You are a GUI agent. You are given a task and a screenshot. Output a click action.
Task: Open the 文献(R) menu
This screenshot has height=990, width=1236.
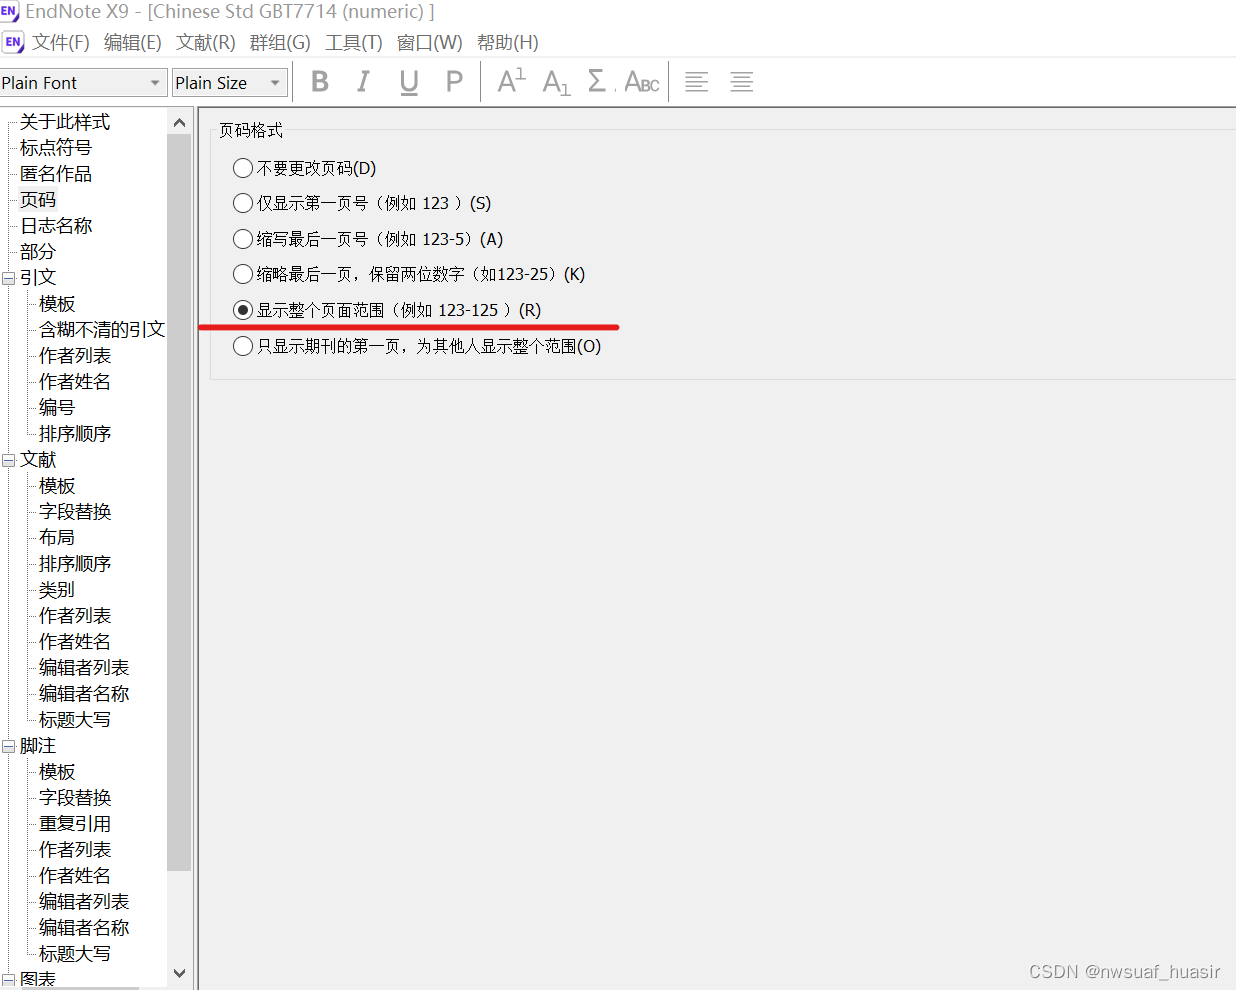pyautogui.click(x=206, y=42)
